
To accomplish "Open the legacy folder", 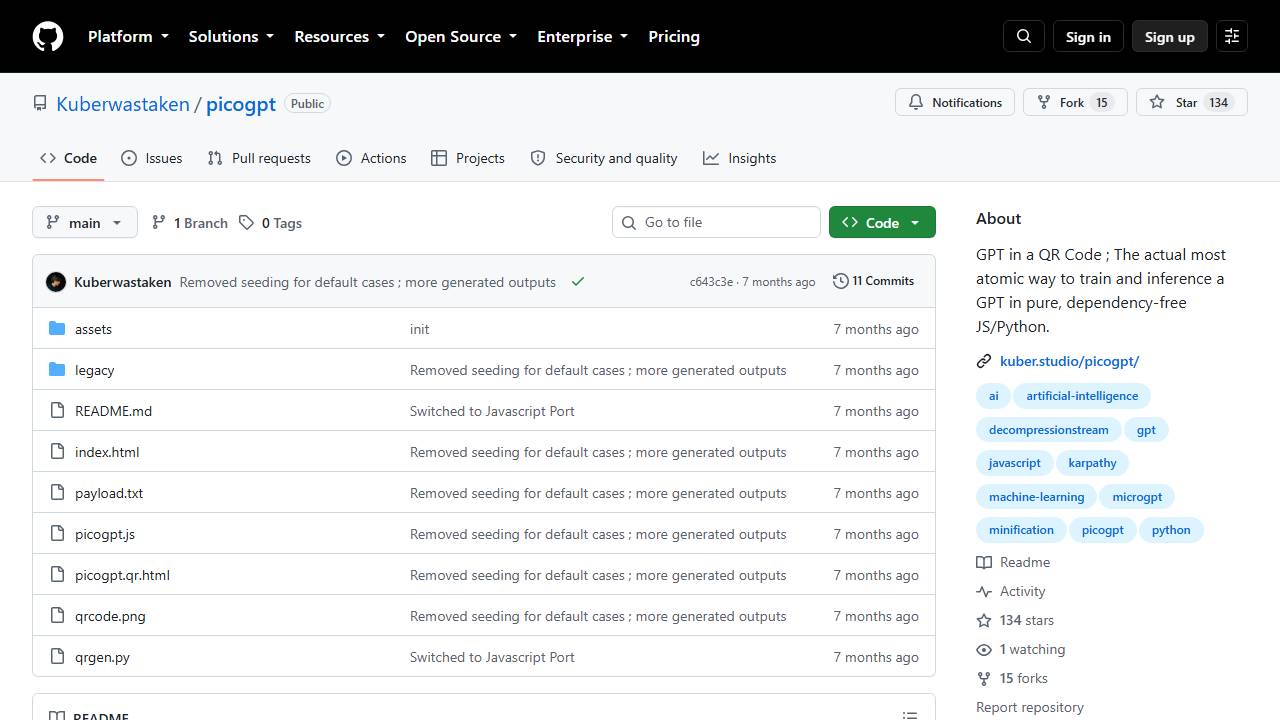I will pos(94,370).
